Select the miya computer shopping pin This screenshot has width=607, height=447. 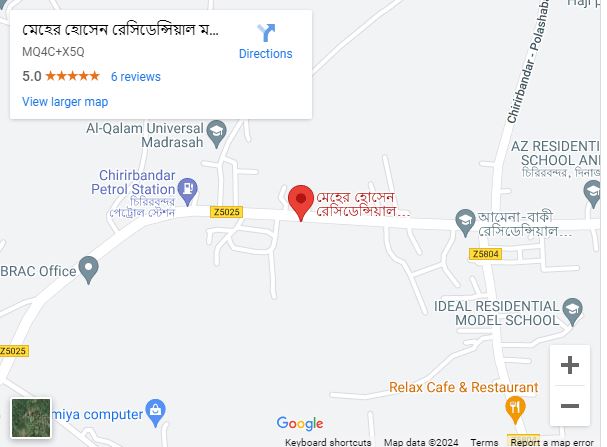(x=156, y=413)
